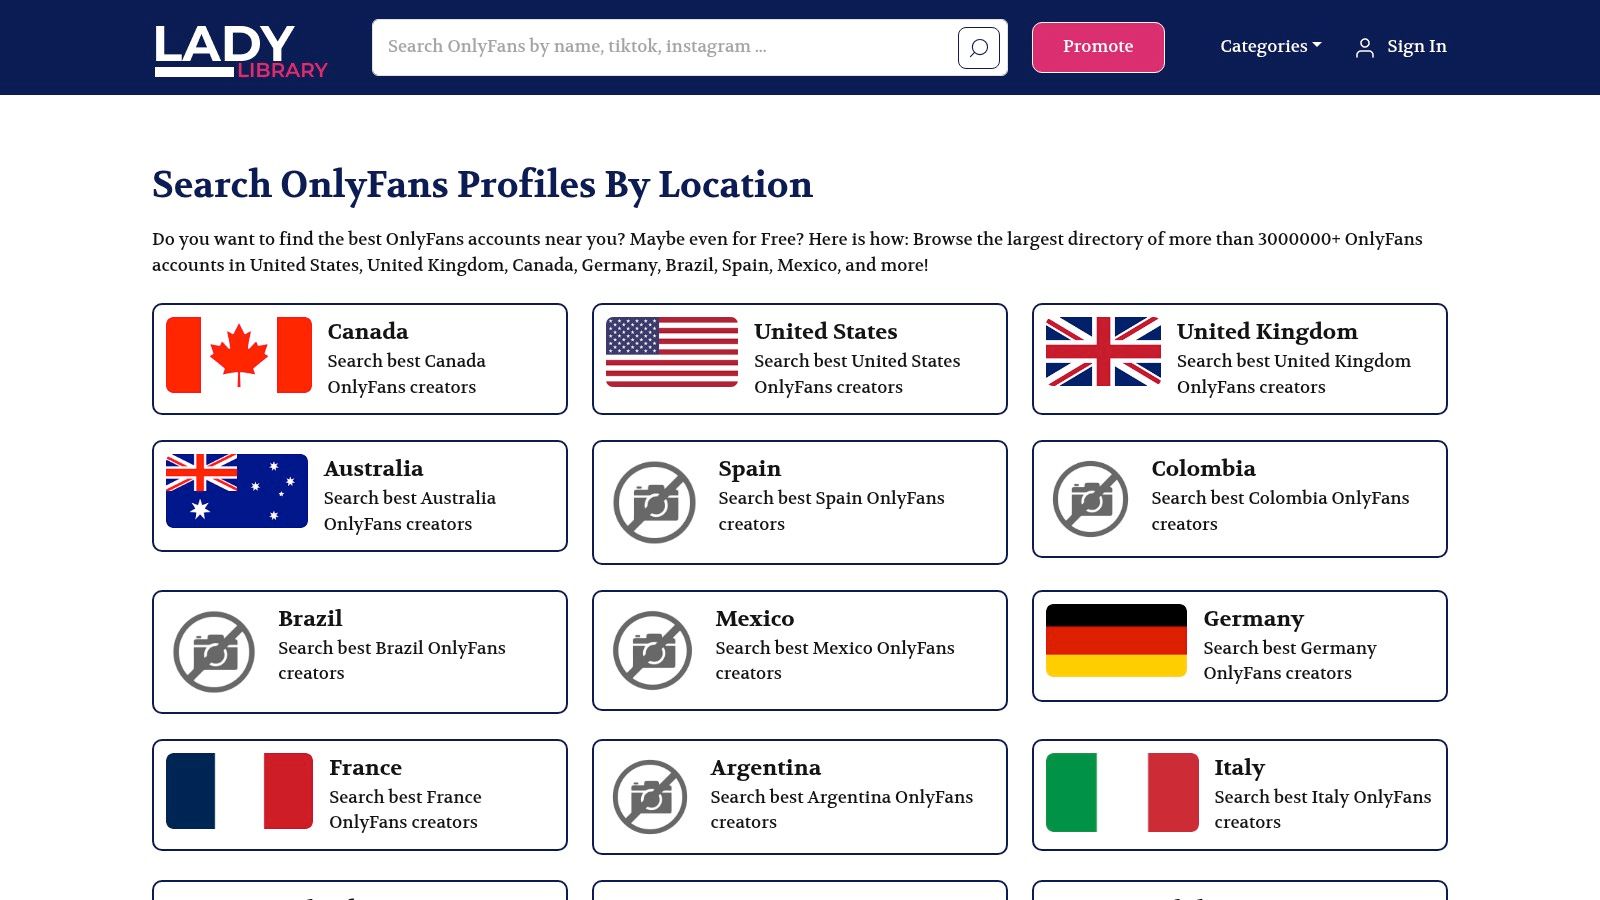Viewport: 1600px width, 900px height.
Task: Click the Promote button
Action: [x=1098, y=46]
